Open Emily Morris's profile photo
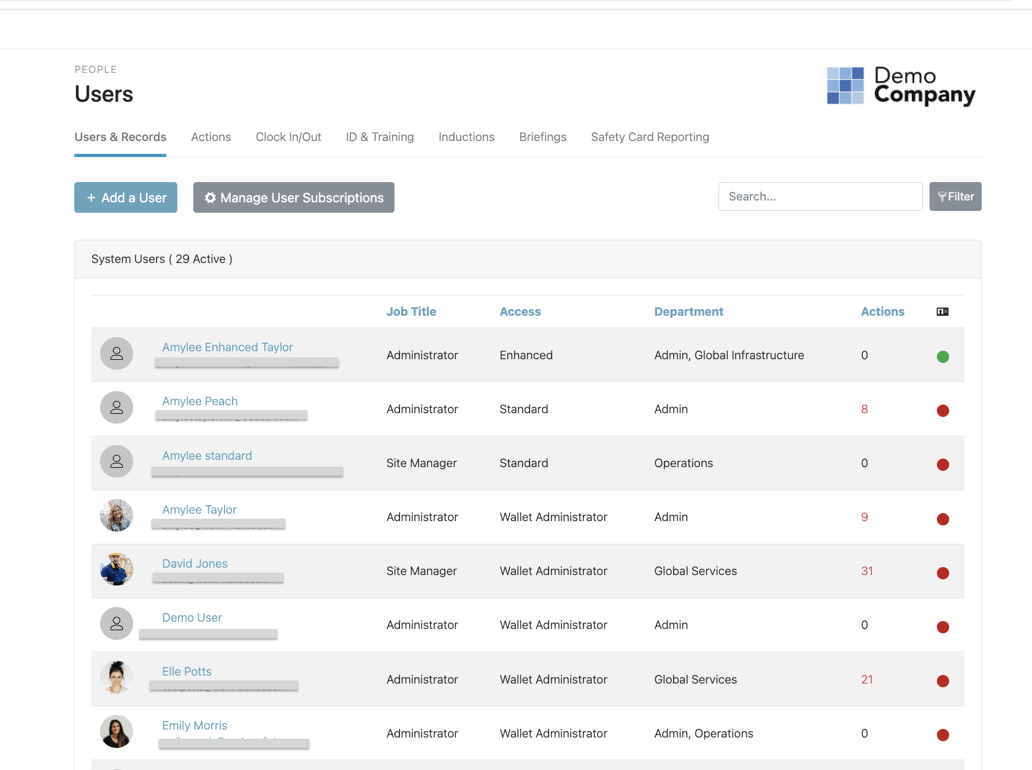The width and height of the screenshot is (1032, 770). [116, 731]
